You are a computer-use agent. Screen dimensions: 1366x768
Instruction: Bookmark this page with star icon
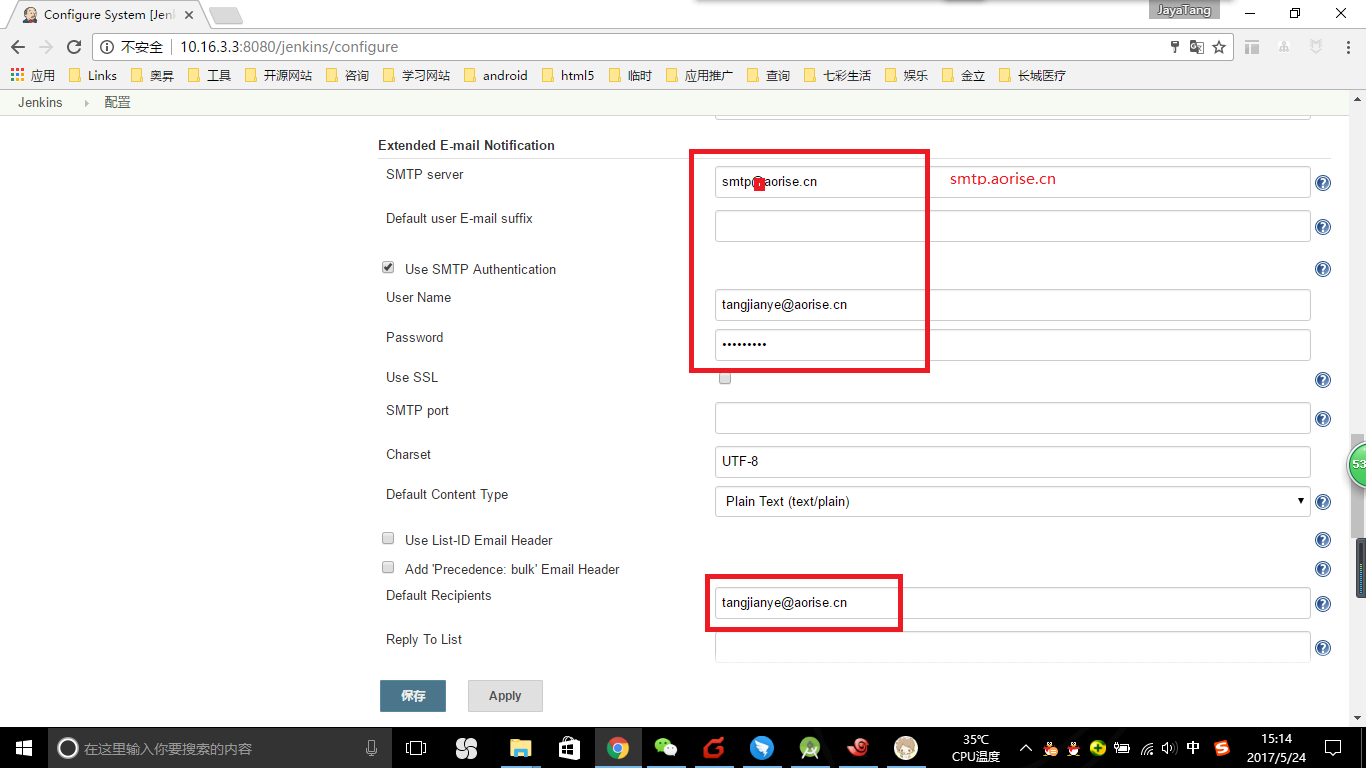click(x=1219, y=47)
